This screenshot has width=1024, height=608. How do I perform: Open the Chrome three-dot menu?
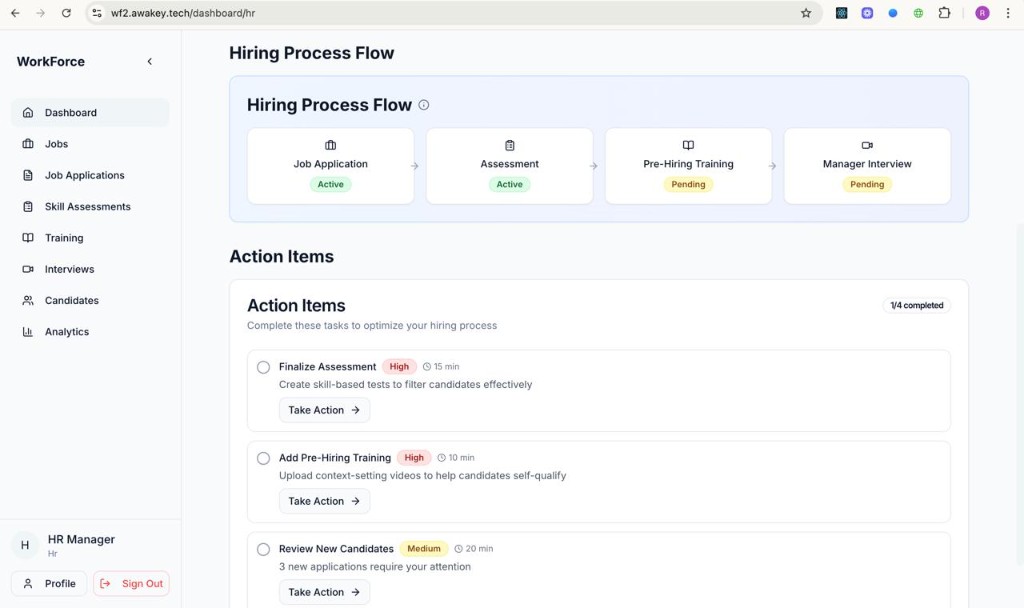1008,13
